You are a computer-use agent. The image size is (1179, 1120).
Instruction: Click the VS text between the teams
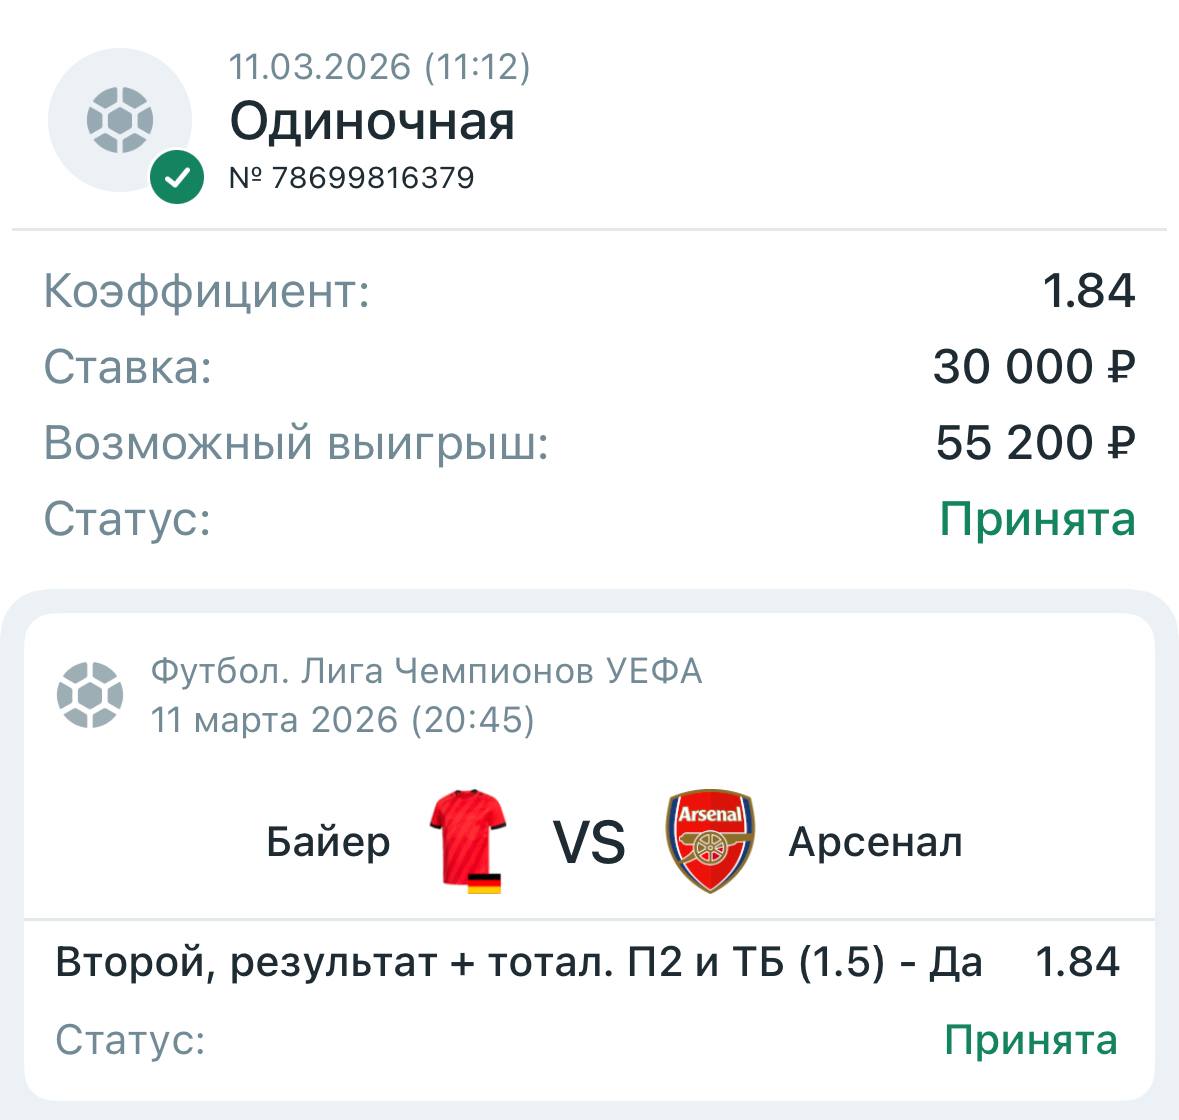click(x=589, y=842)
